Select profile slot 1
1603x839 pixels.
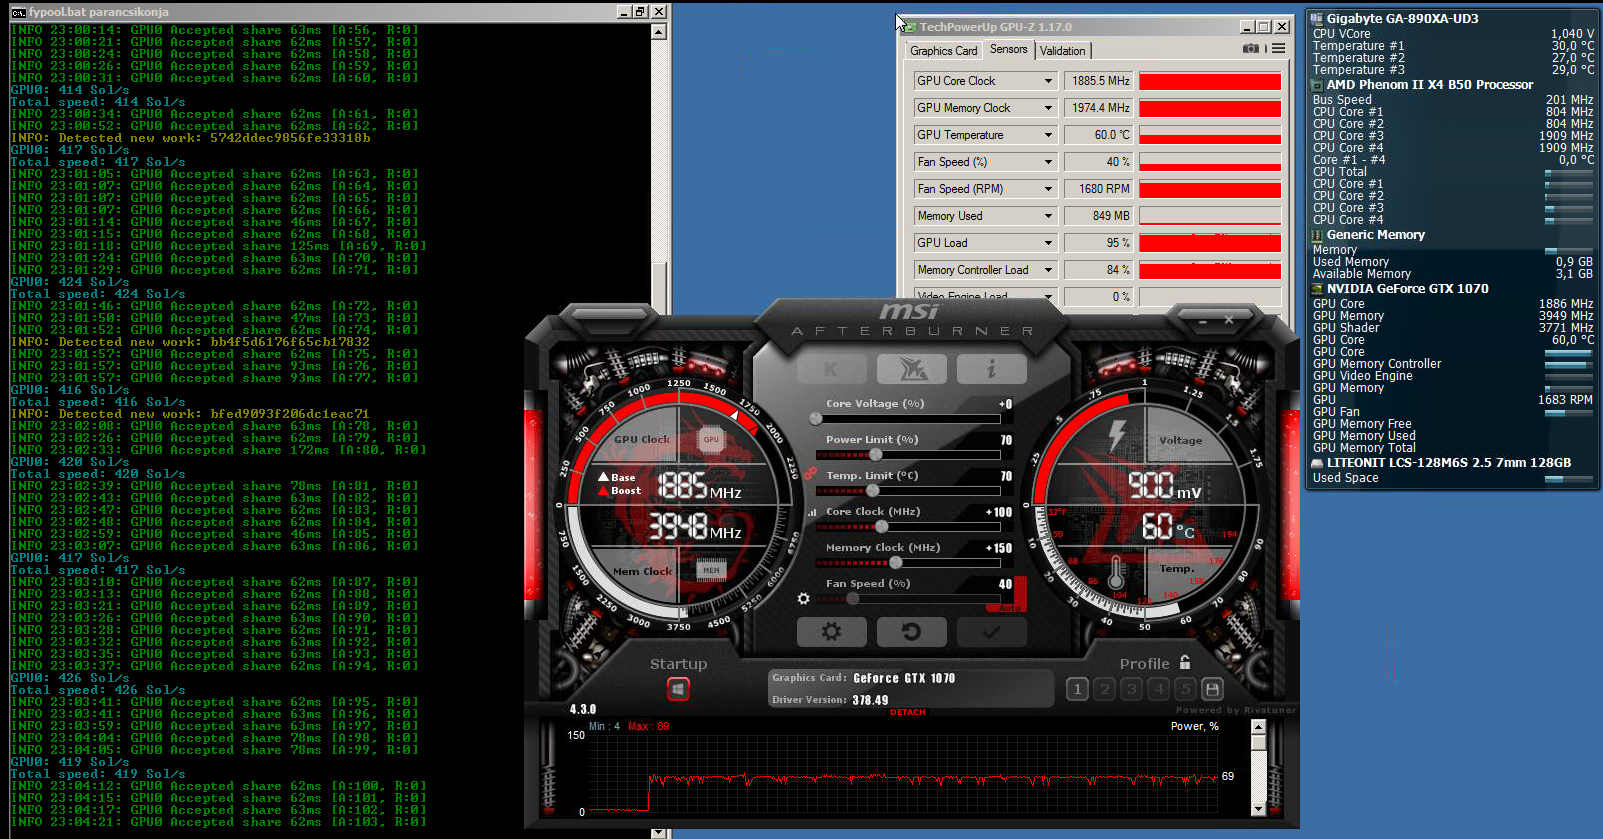click(1077, 689)
